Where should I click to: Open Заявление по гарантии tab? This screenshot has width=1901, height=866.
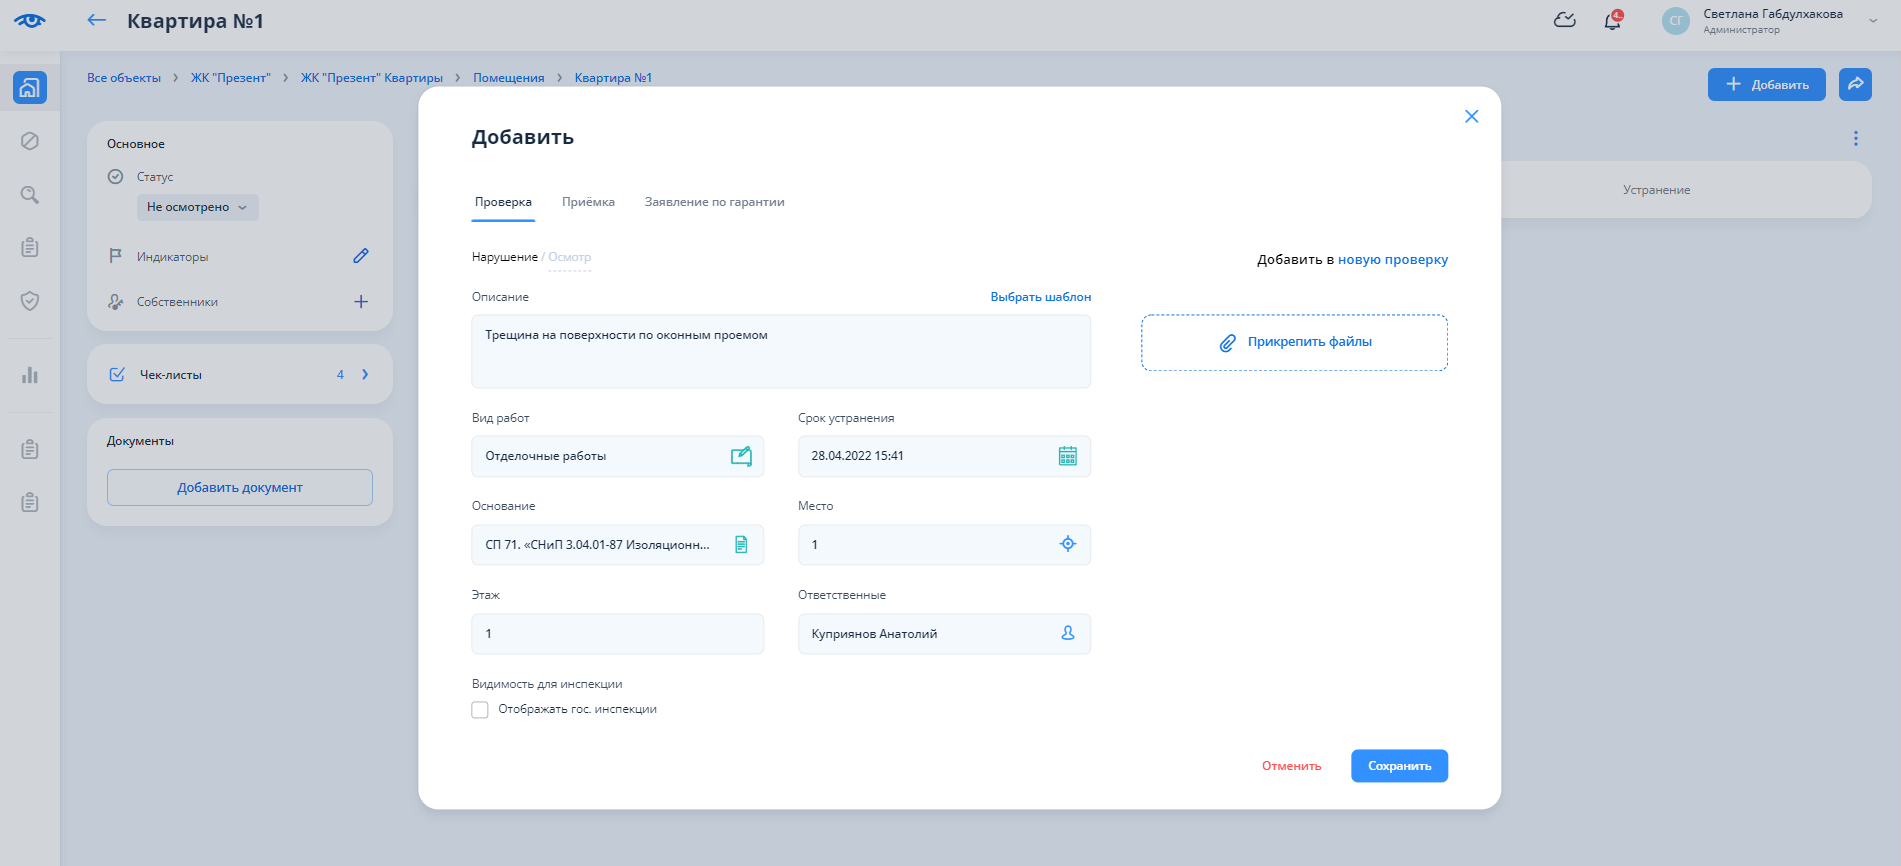(x=714, y=202)
